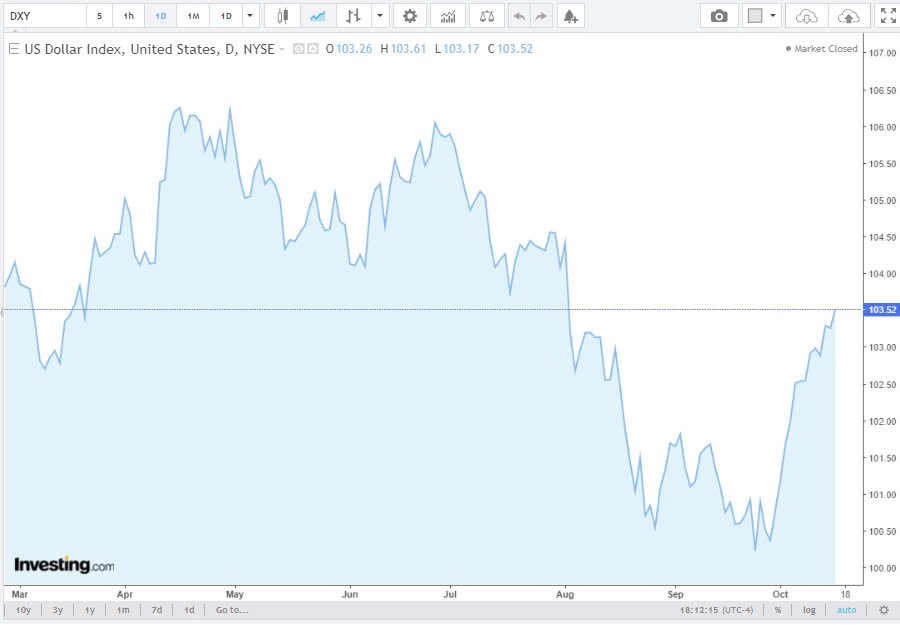This screenshot has height=625, width=900.
Task: Open the interval dropdown arrow
Action: [249, 15]
